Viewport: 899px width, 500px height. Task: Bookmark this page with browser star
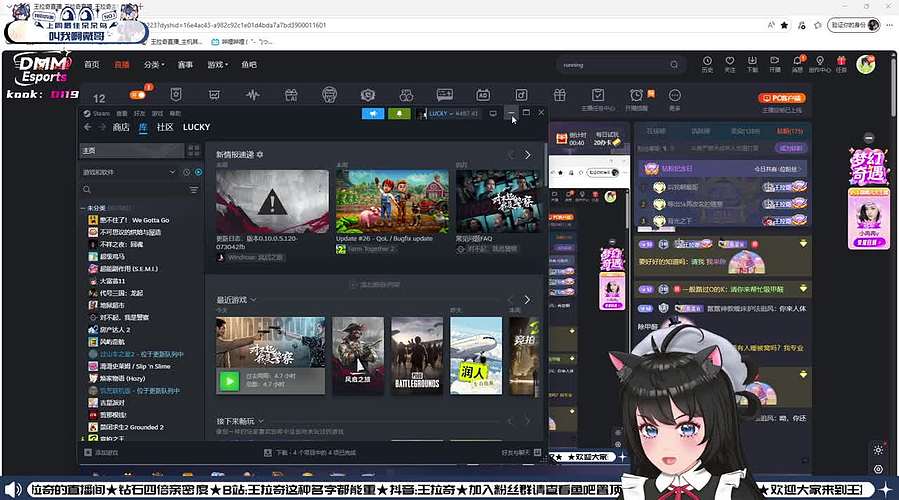[x=784, y=25]
